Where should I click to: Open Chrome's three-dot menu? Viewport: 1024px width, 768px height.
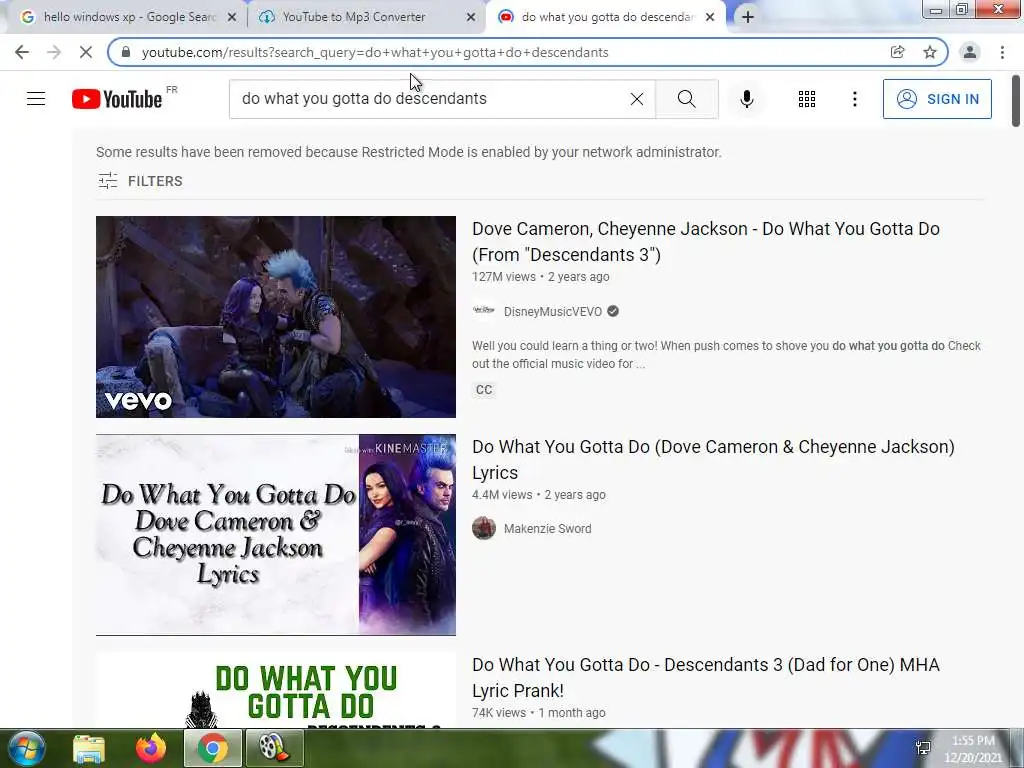(1002, 52)
